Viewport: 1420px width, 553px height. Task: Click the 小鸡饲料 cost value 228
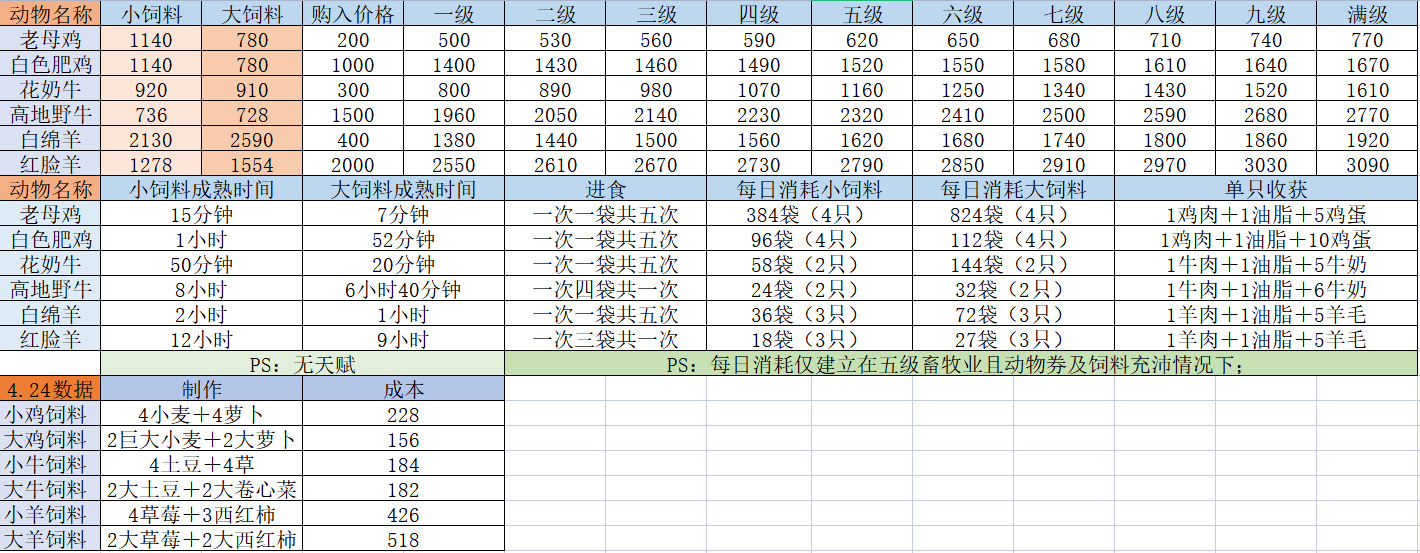[404, 414]
